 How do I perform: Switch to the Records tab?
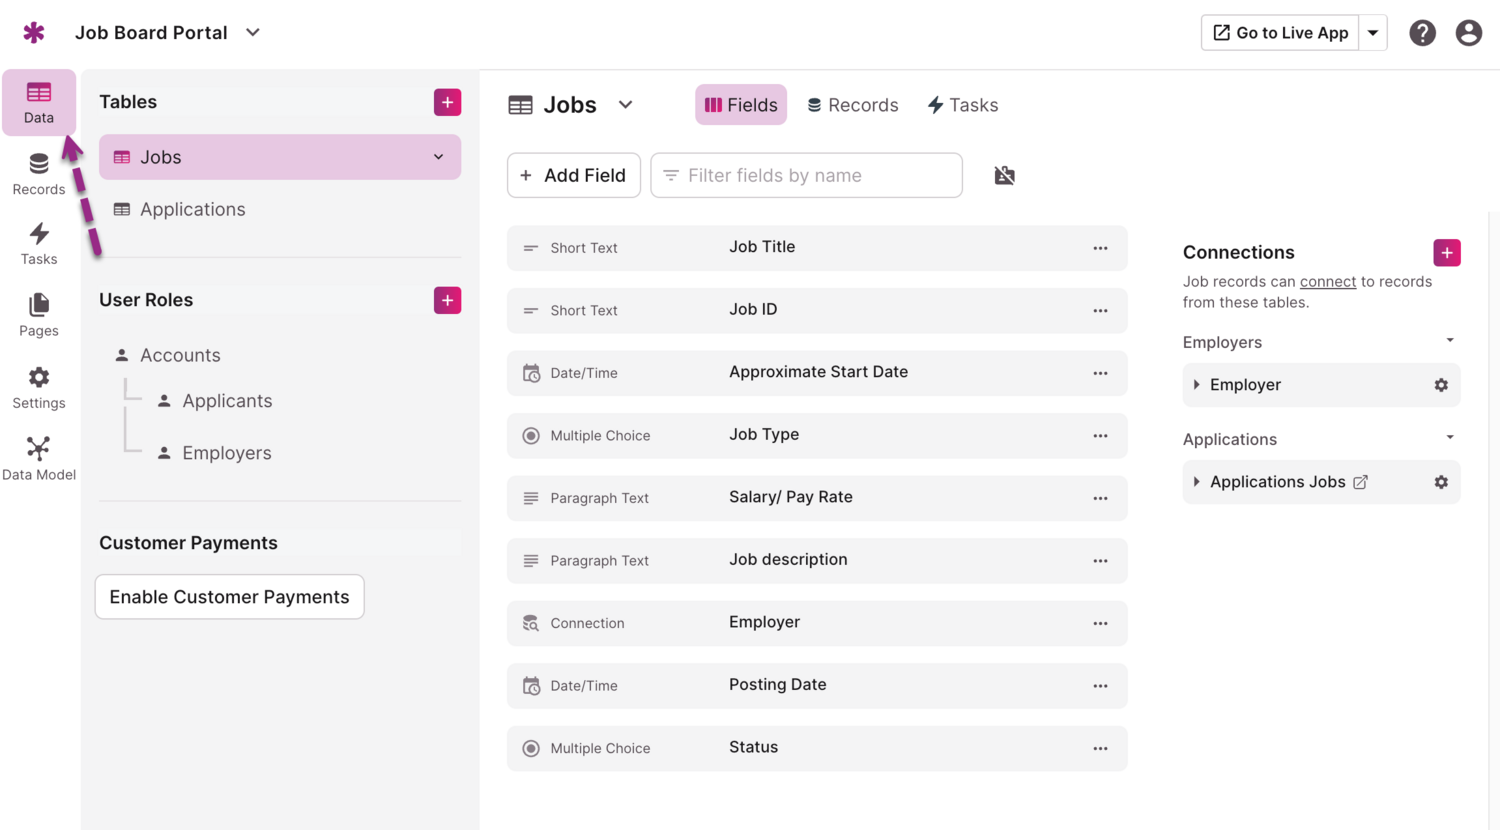[x=852, y=105]
